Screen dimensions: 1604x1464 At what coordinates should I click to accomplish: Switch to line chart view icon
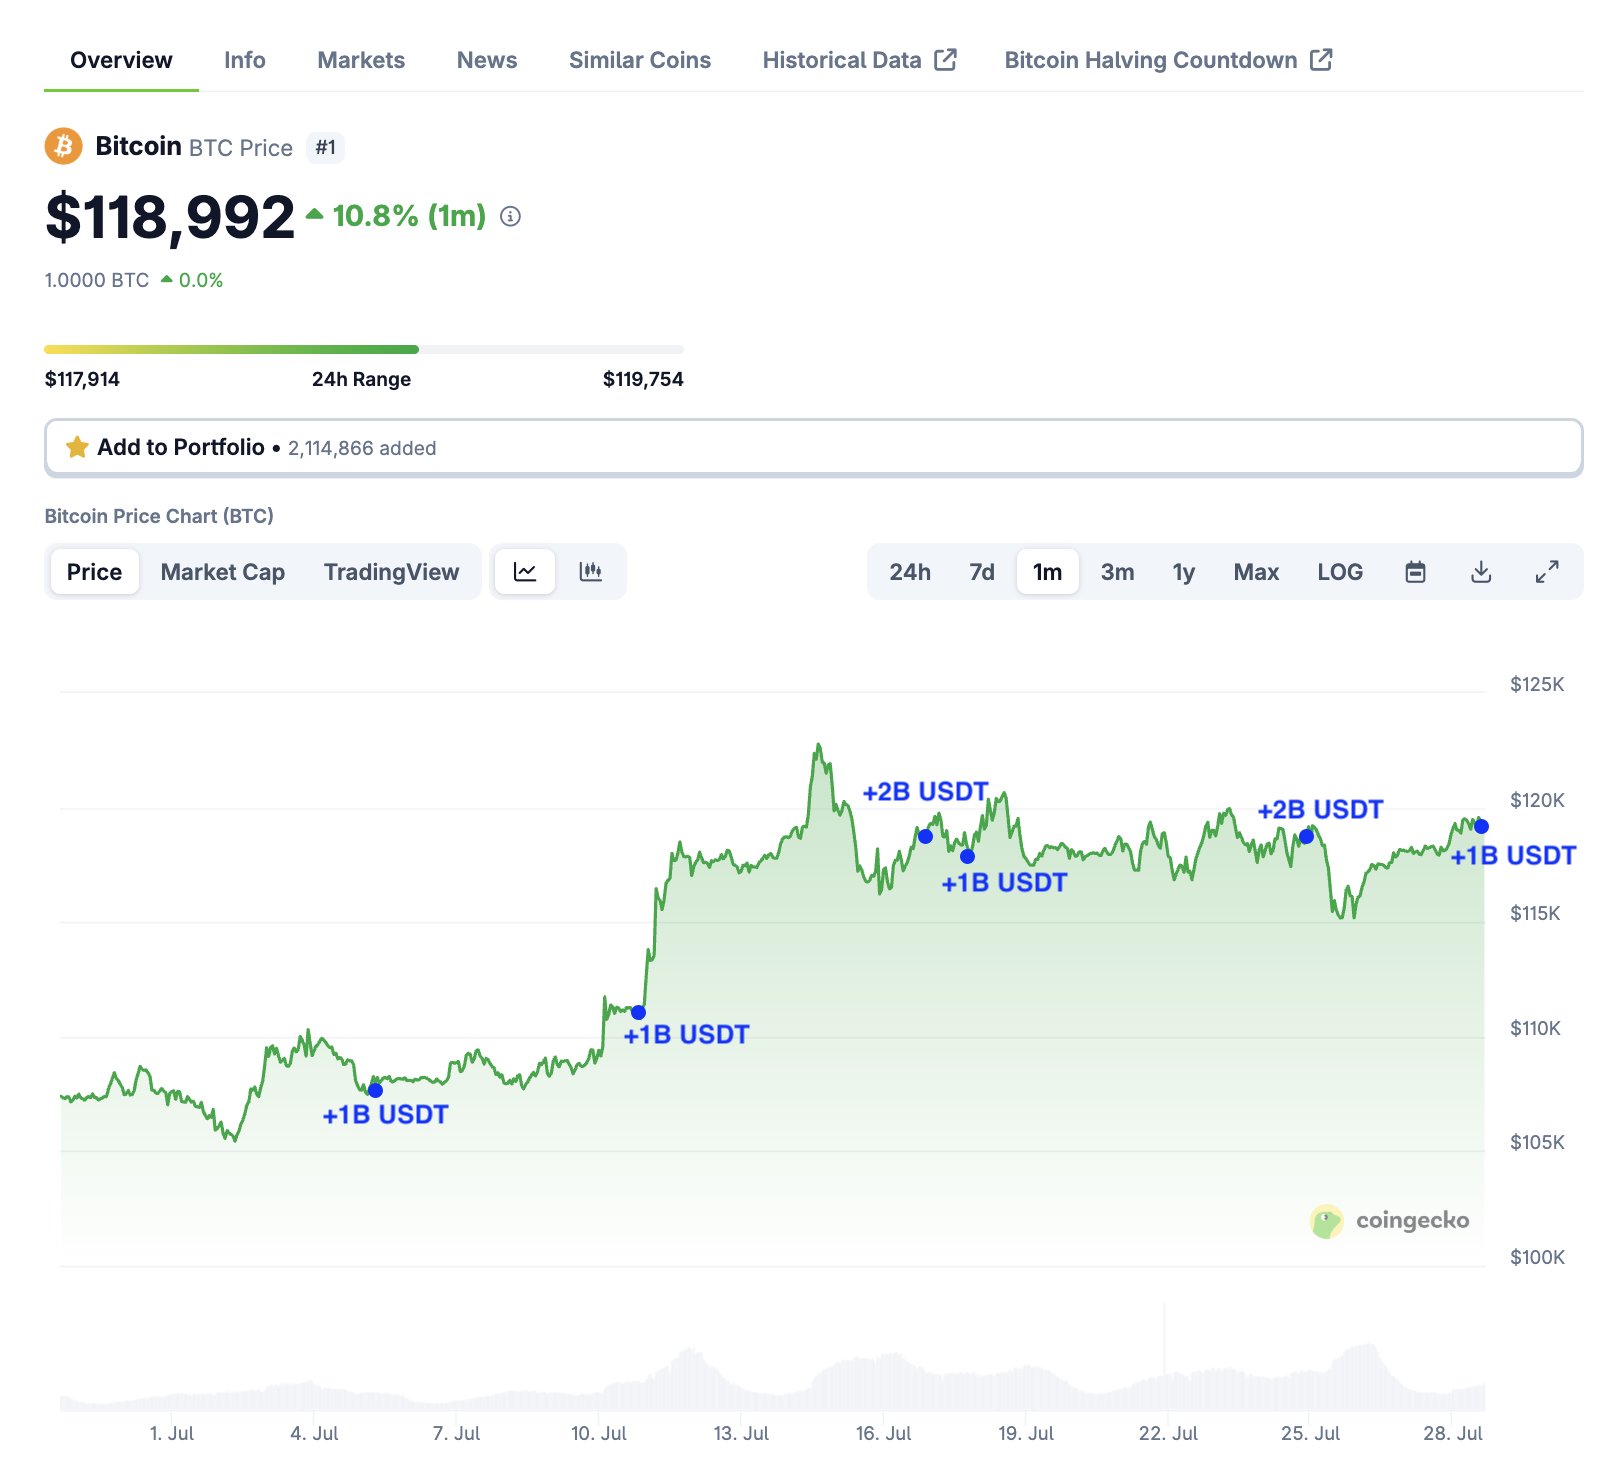coord(525,572)
